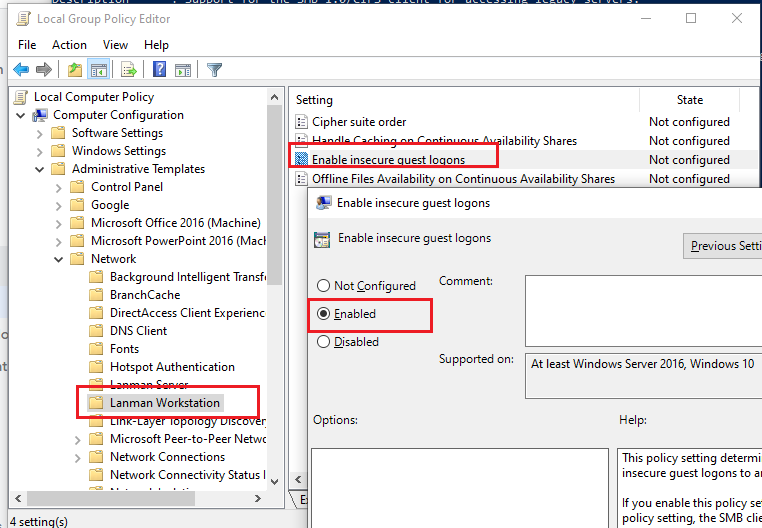Click the Export List toolbar icon
Screen dimensions: 762x528
coord(128,70)
